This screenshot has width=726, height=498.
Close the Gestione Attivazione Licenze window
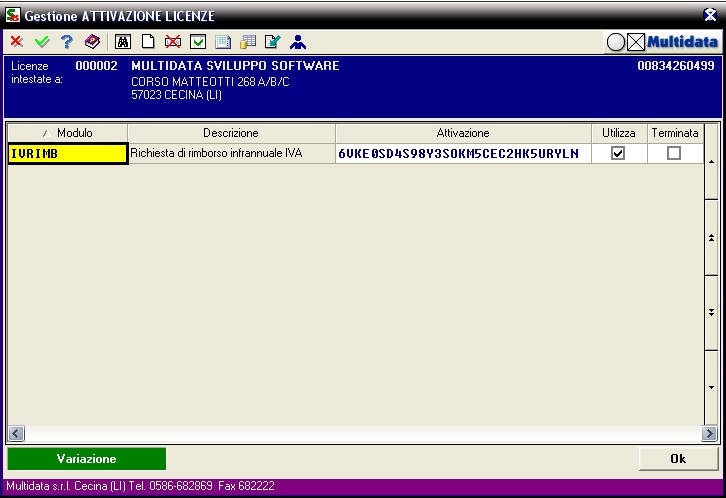pyautogui.click(x=710, y=15)
